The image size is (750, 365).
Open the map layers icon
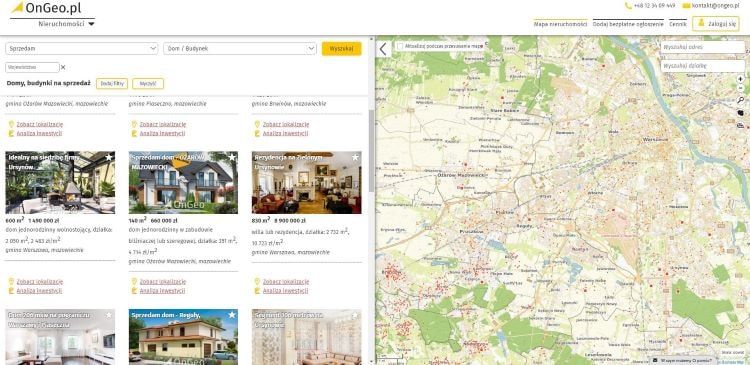(x=740, y=126)
